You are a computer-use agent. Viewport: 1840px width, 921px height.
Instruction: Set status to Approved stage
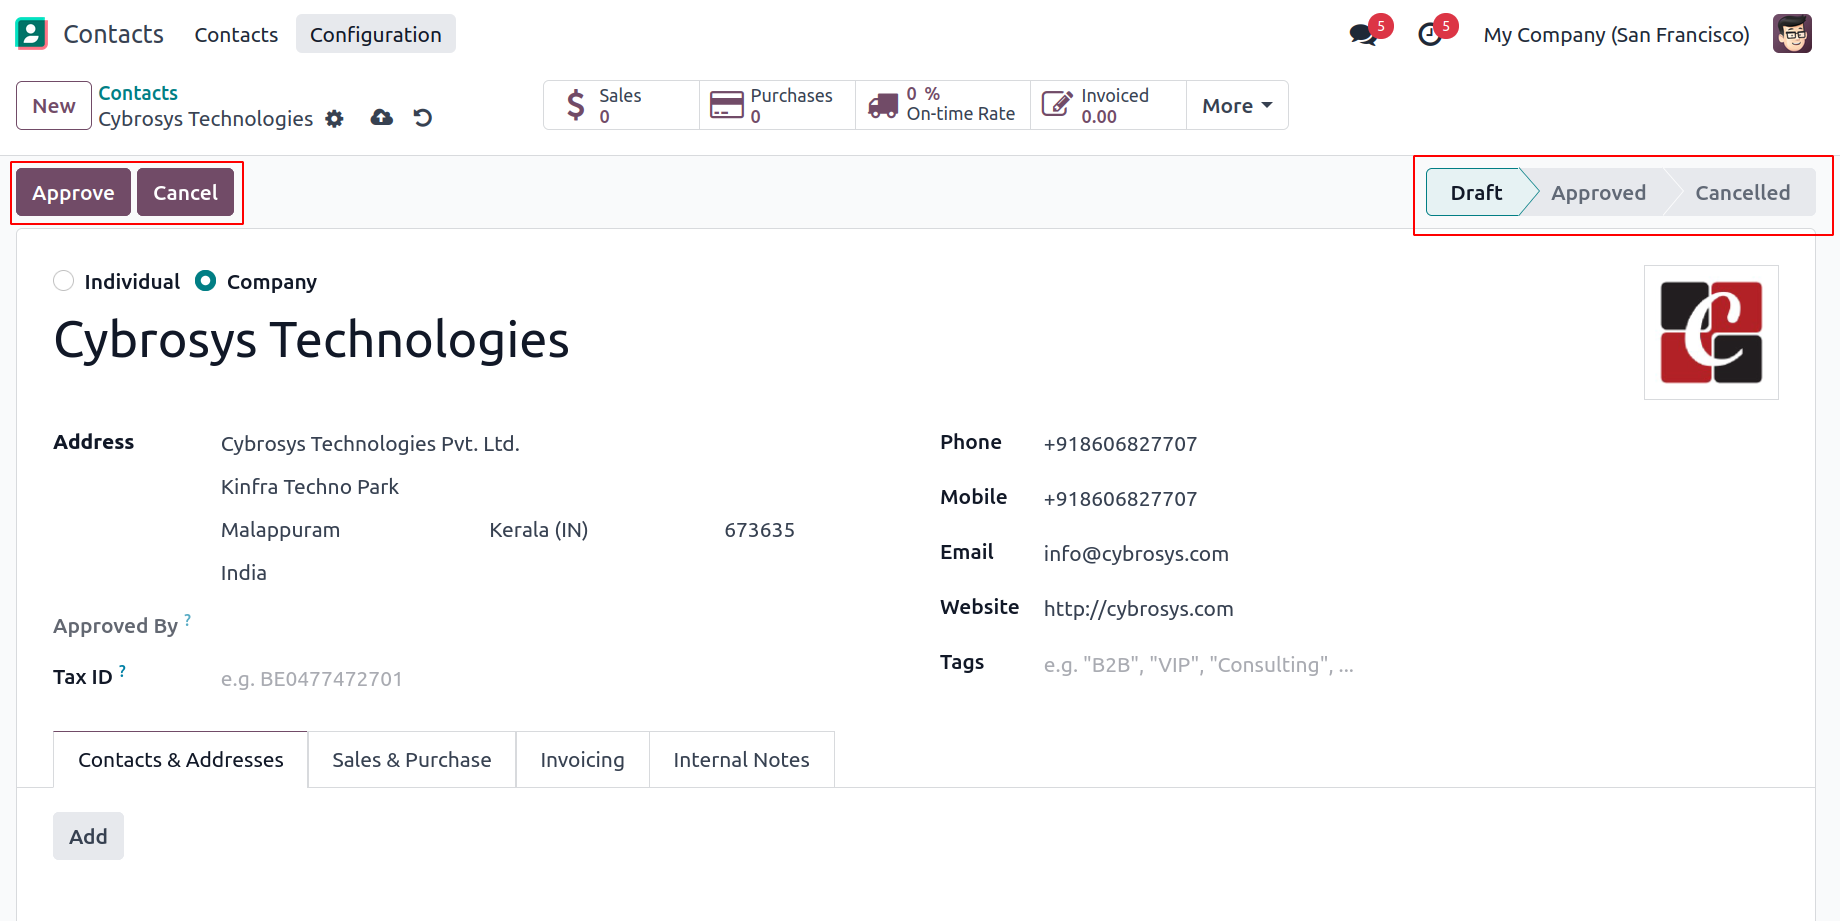point(1598,193)
